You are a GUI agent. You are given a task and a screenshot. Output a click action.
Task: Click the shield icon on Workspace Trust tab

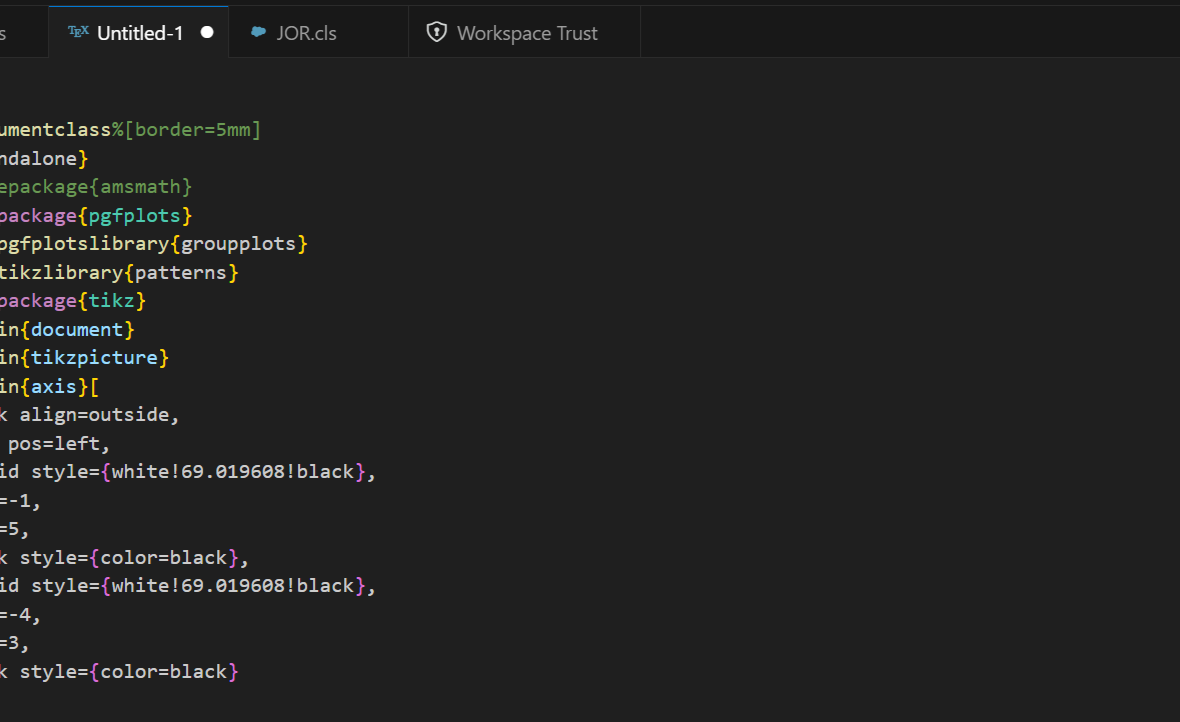437,32
